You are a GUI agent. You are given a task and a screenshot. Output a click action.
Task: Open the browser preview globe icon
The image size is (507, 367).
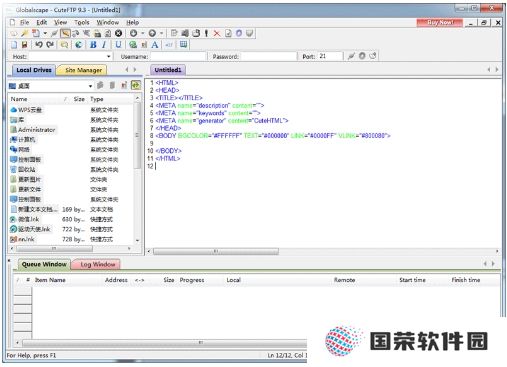click(79, 45)
